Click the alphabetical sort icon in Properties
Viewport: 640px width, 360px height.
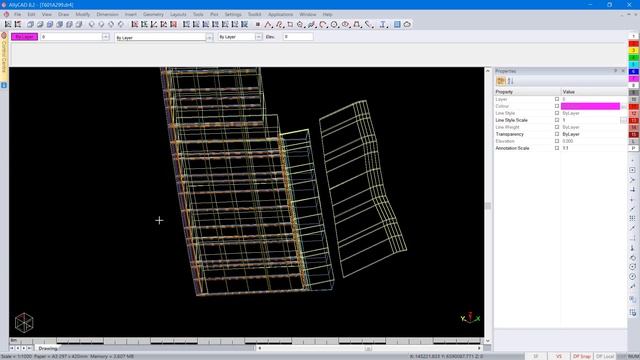510,81
